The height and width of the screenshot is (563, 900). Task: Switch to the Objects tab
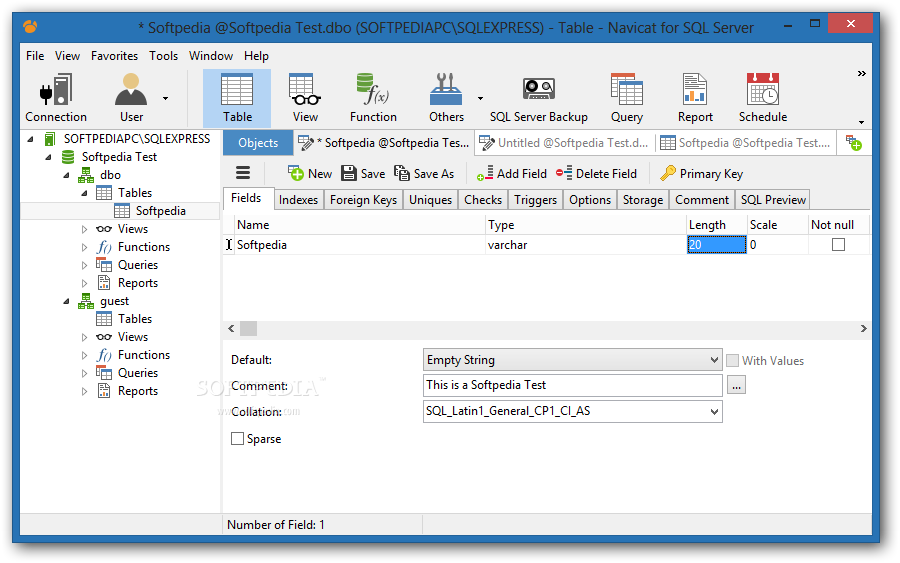click(258, 143)
